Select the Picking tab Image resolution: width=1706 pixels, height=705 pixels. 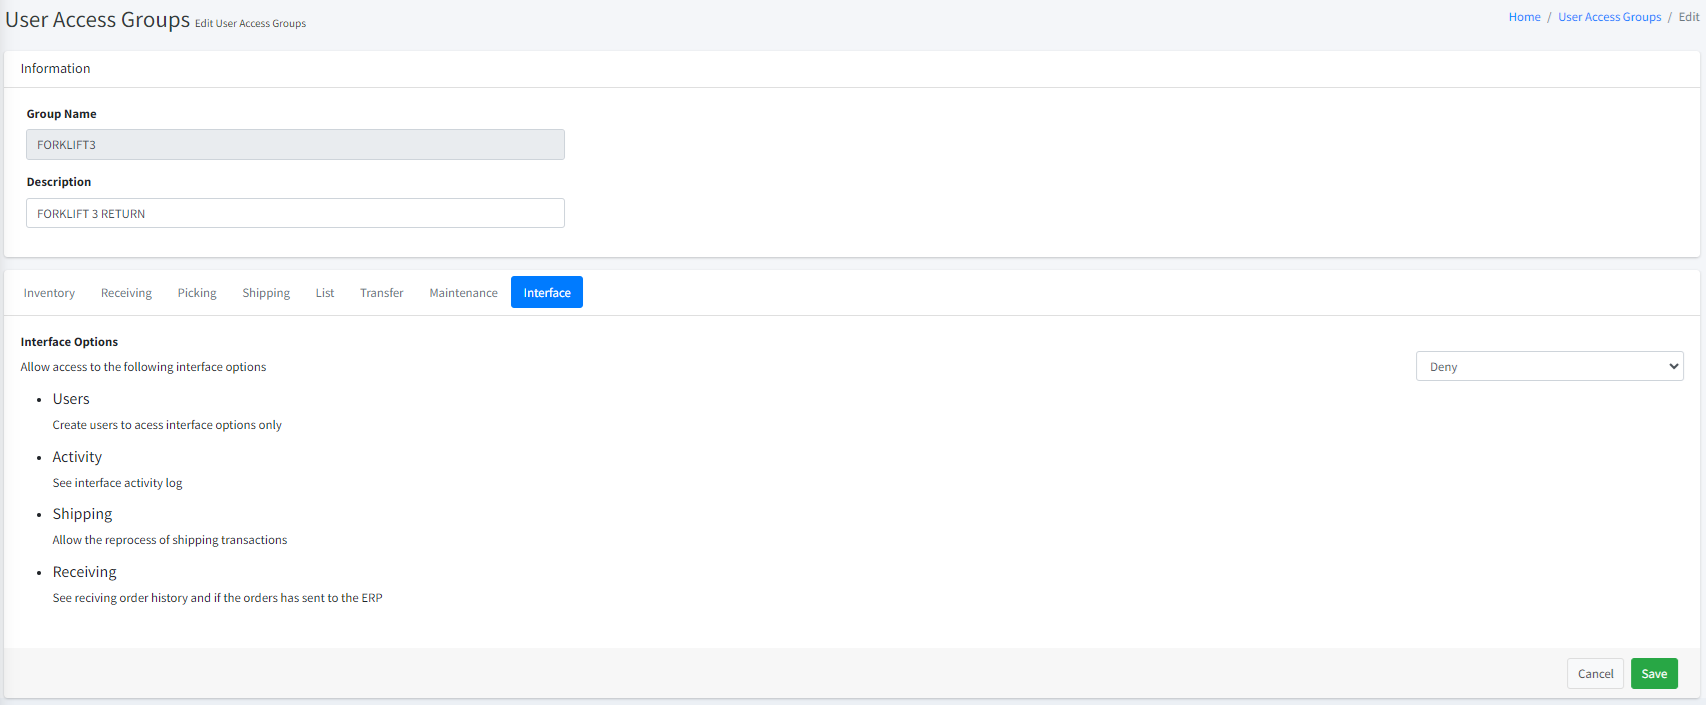(x=197, y=293)
